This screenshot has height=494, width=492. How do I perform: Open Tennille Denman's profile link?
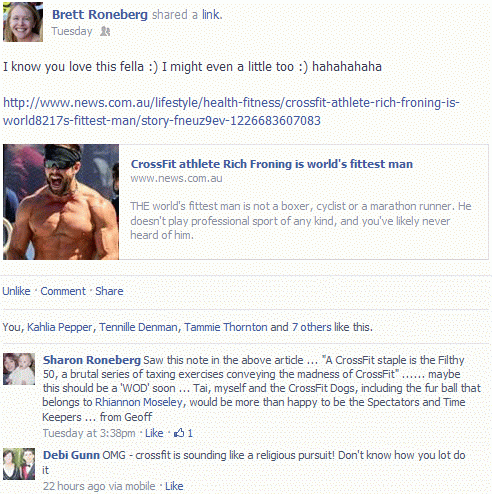(138, 327)
